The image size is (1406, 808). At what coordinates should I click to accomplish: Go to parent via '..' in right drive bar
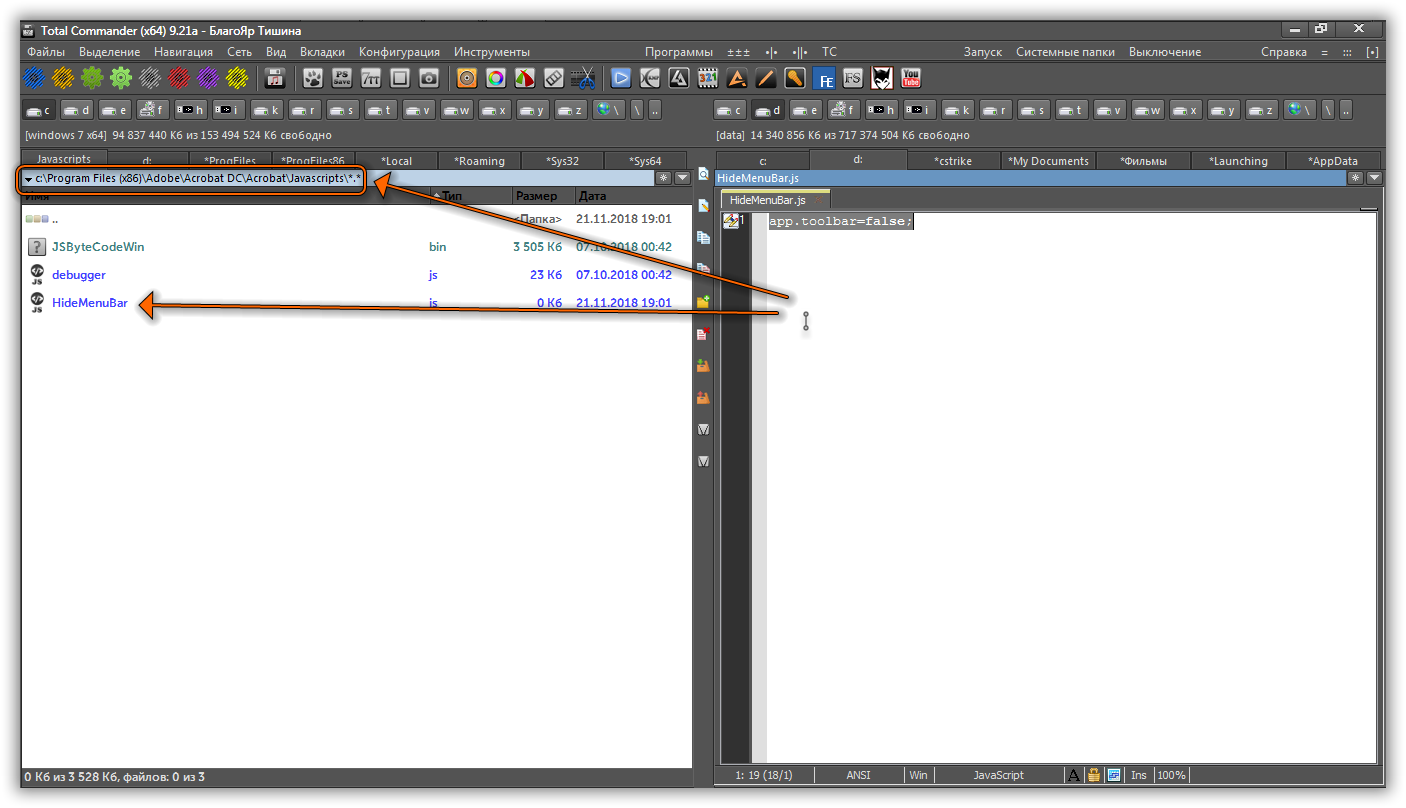[x=1346, y=110]
